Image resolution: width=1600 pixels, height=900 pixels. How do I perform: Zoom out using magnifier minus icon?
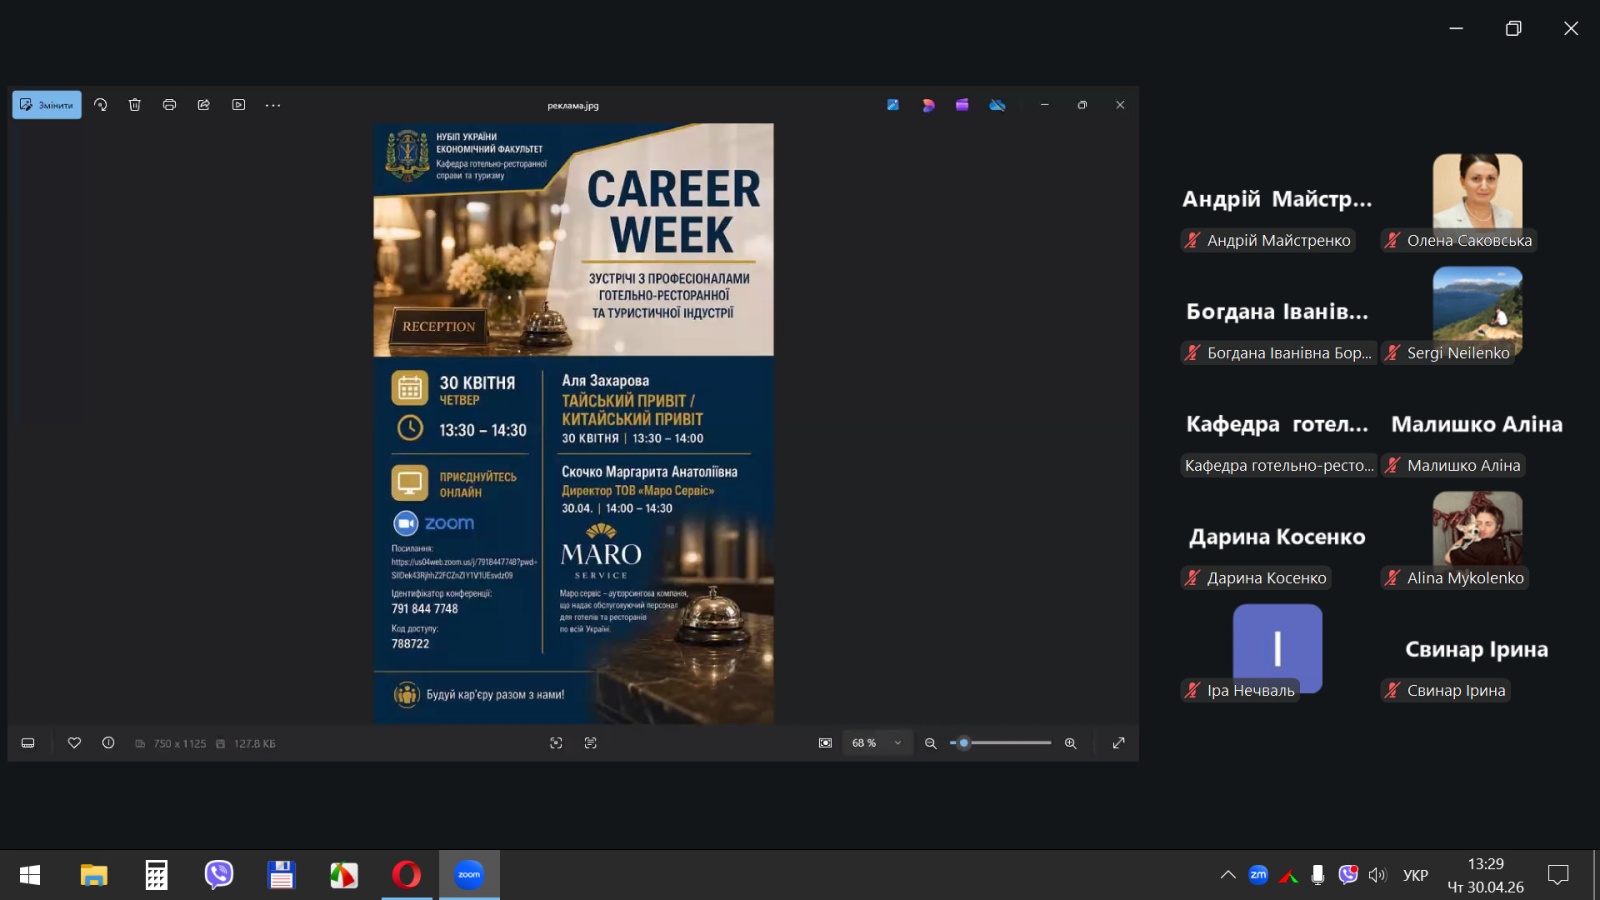coord(931,743)
